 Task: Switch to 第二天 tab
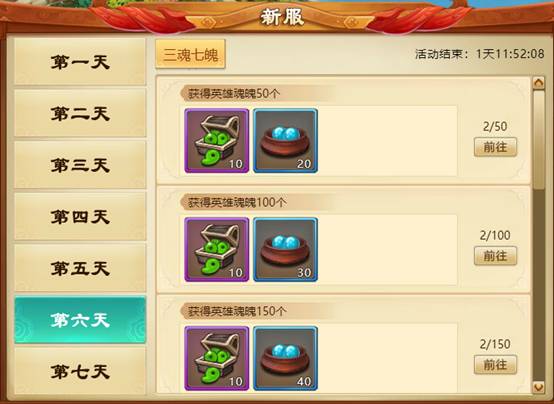(x=80, y=113)
